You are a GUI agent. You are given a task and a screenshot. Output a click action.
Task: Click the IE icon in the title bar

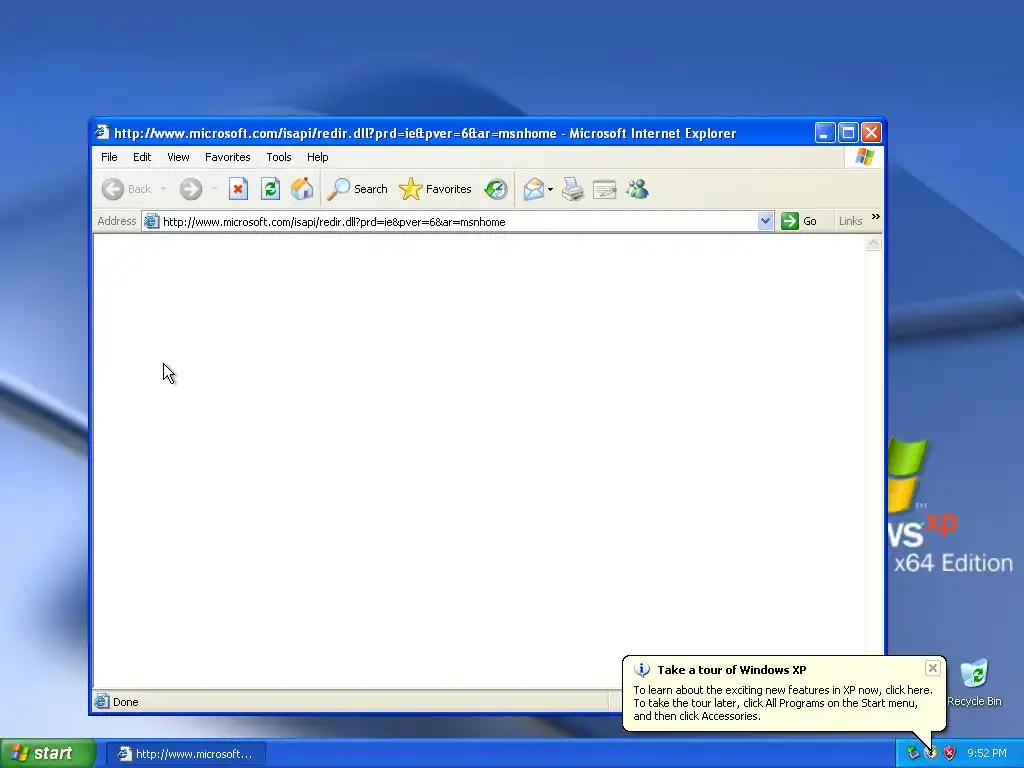click(102, 133)
